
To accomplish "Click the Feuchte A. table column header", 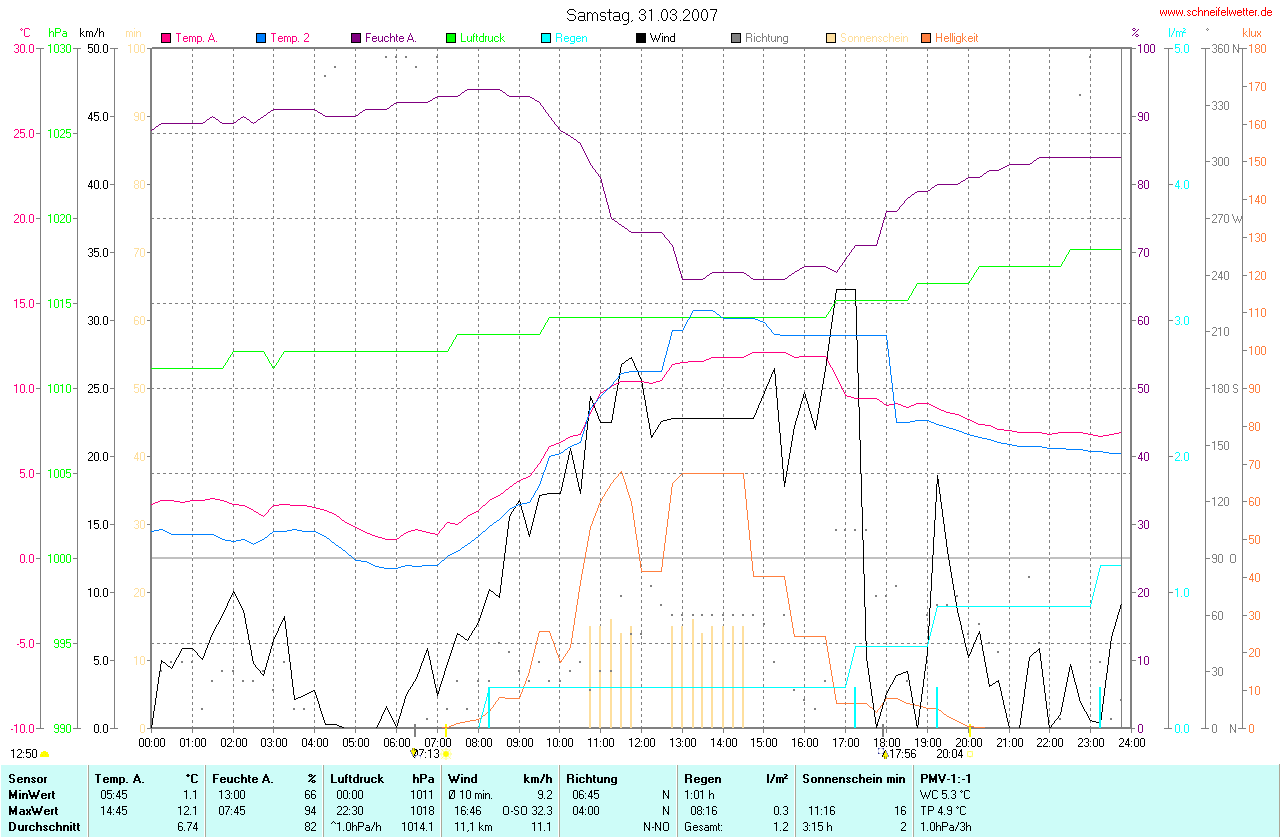I will pyautogui.click(x=244, y=778).
